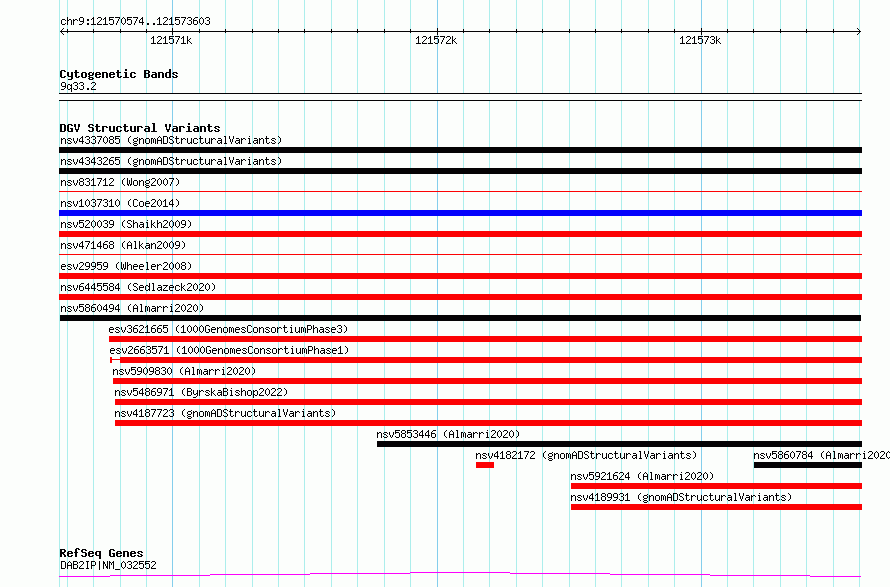Click the red nsv520039 feature bar
890x587 pixels.
[x=460, y=234]
